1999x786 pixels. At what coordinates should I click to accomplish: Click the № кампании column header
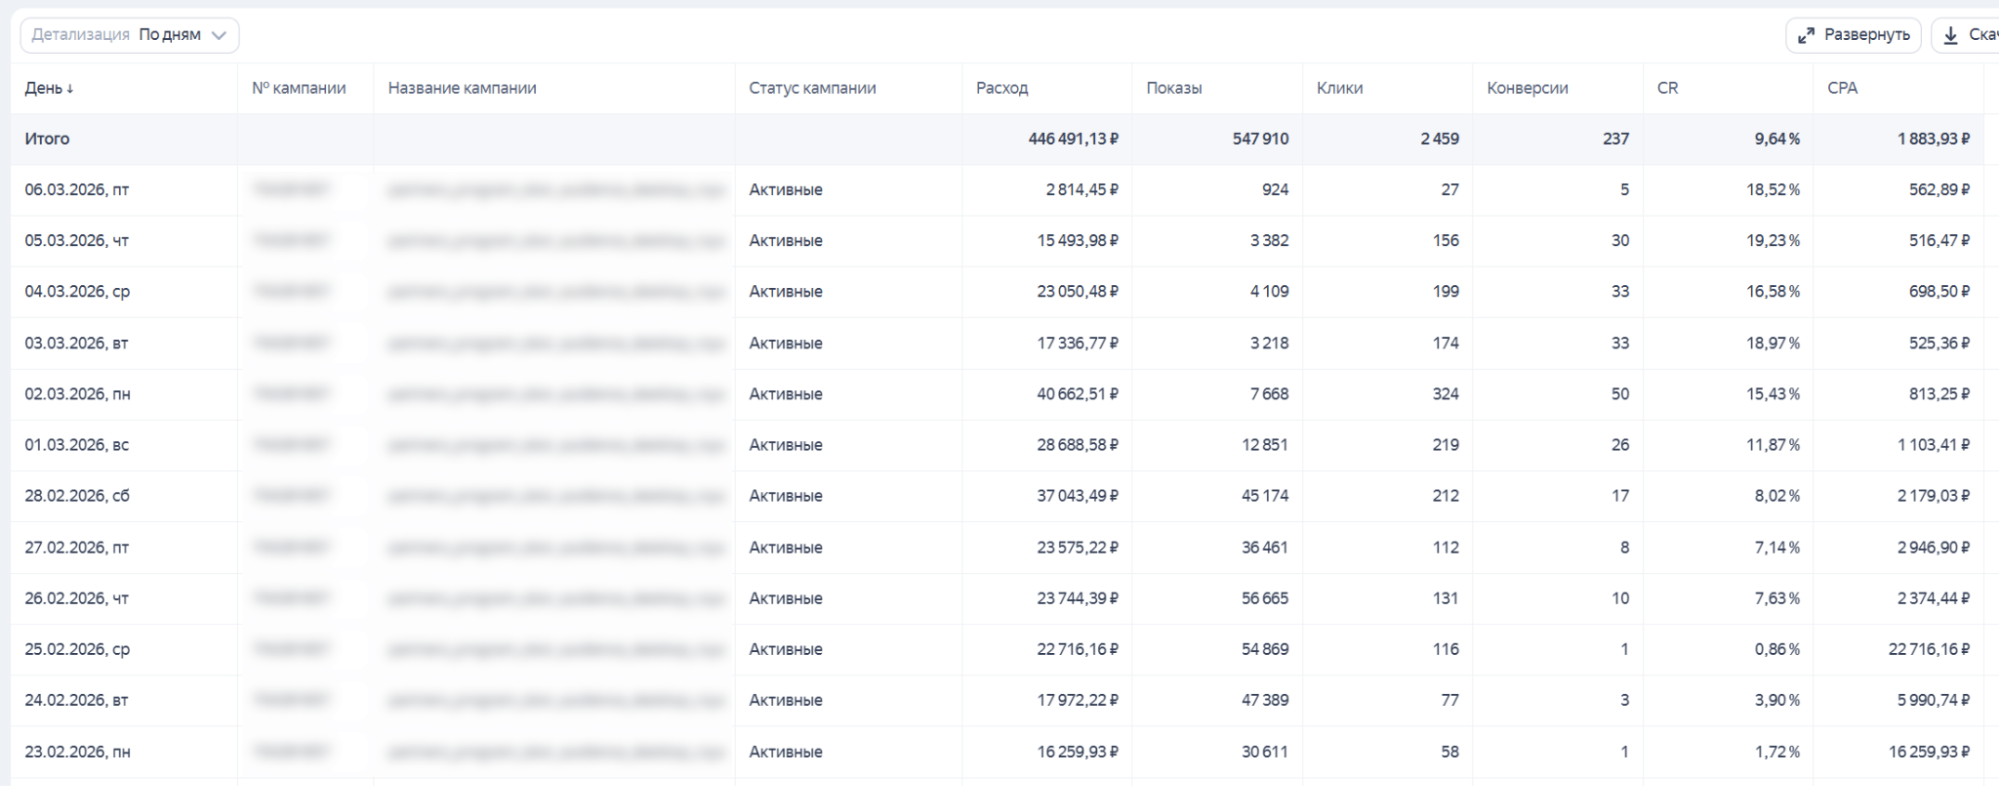click(x=299, y=88)
